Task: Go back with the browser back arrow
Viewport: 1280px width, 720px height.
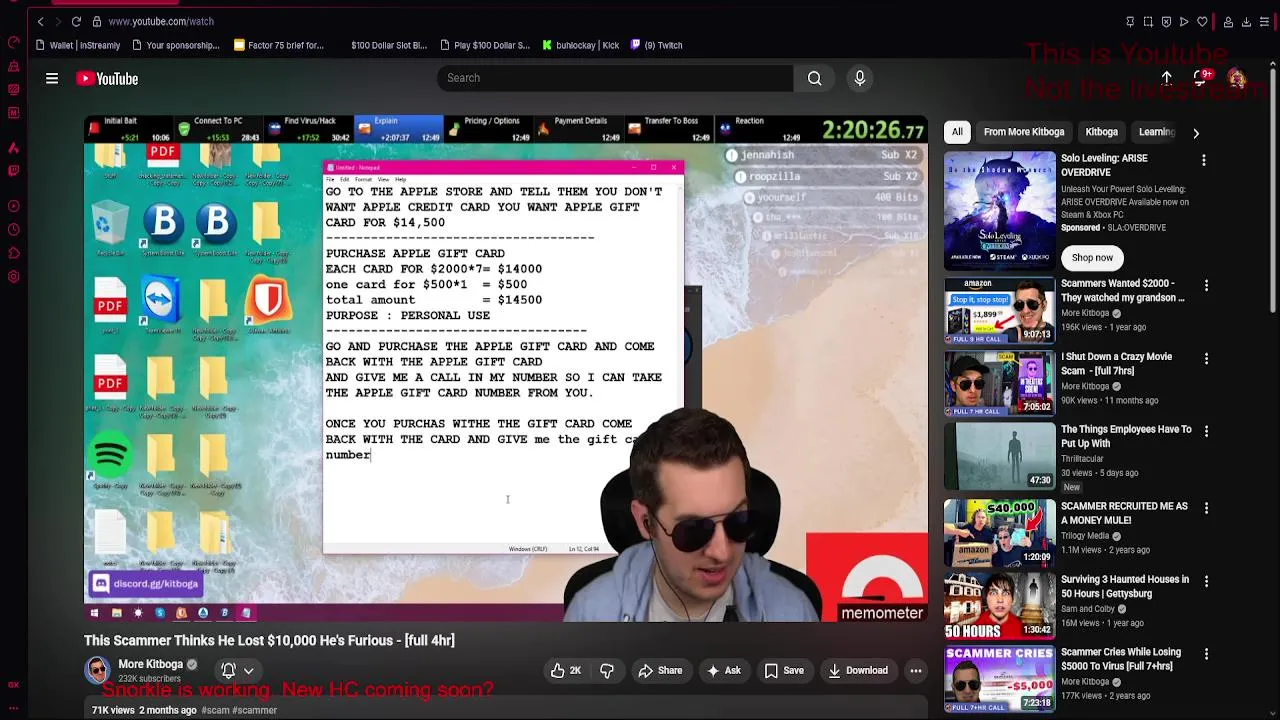Action: [40, 21]
